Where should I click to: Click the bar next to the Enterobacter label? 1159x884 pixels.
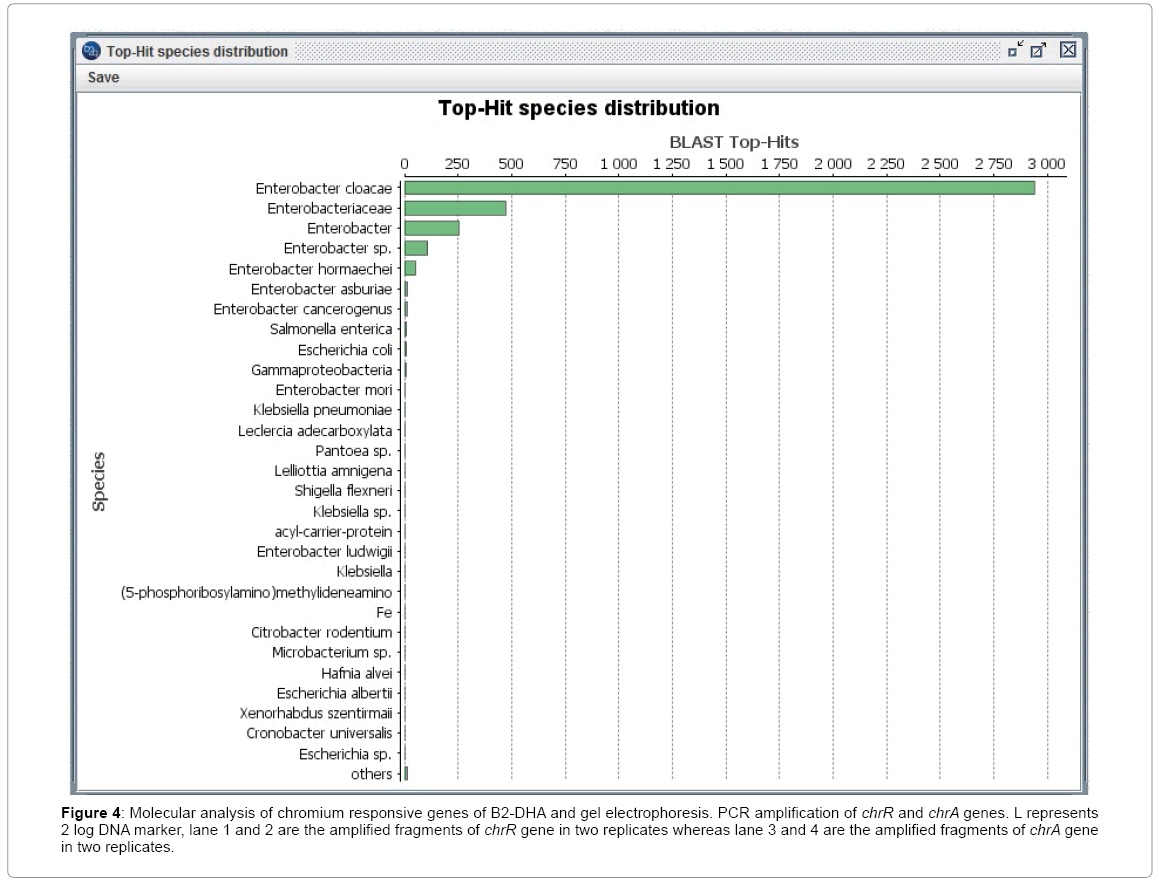point(431,228)
